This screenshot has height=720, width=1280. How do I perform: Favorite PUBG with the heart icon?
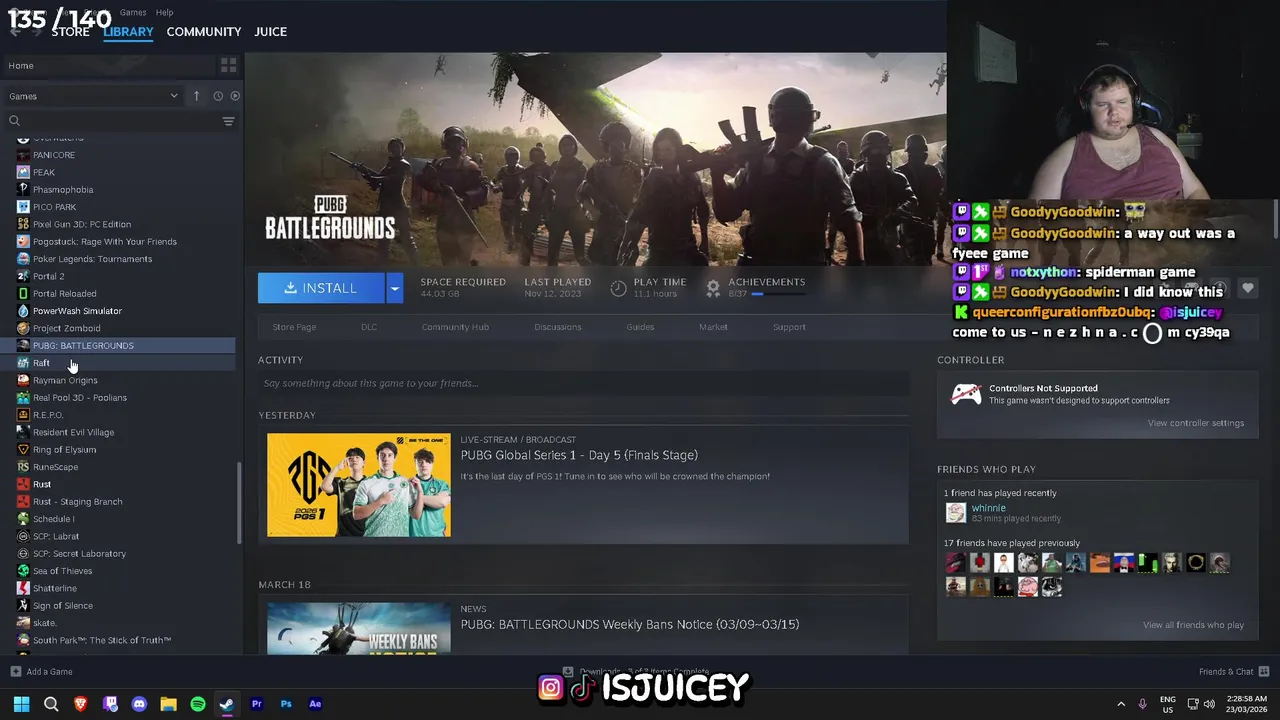(x=1247, y=289)
